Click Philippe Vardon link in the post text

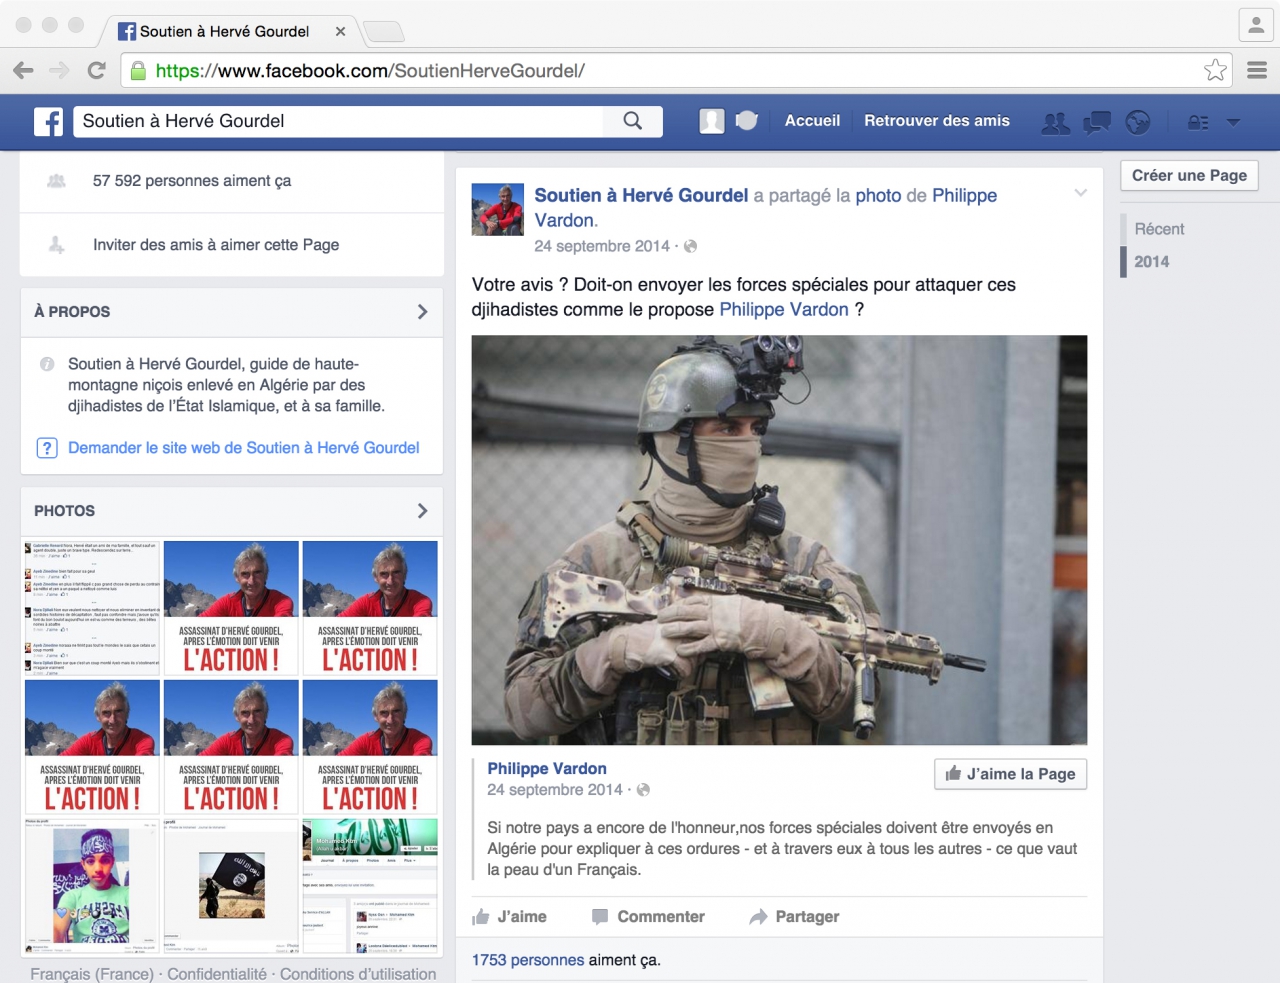click(784, 310)
